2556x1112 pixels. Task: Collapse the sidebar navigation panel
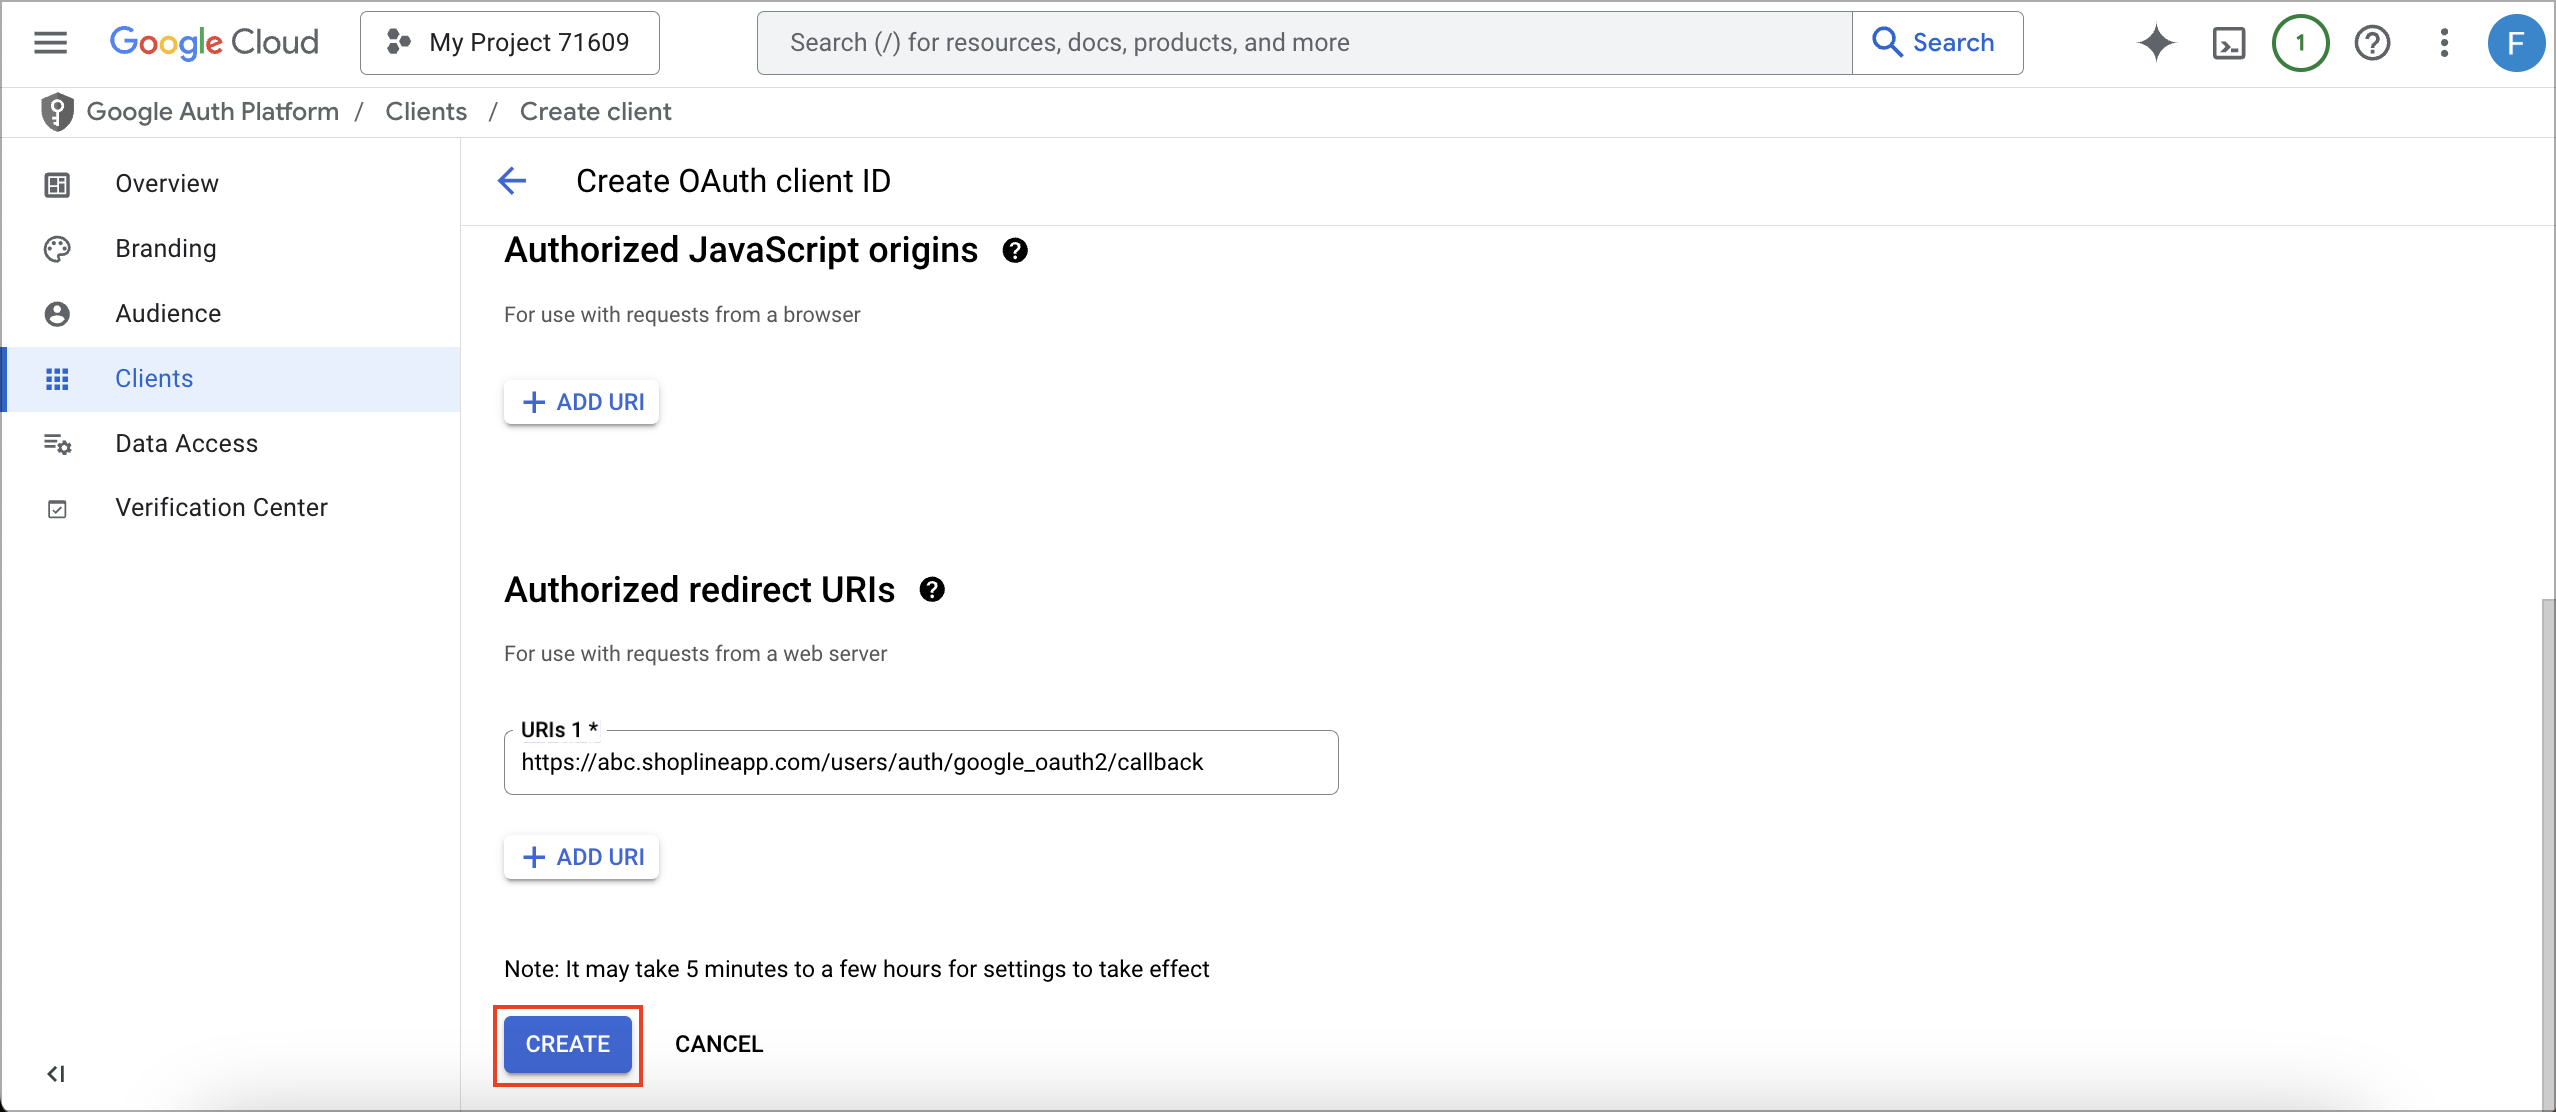(x=56, y=1074)
